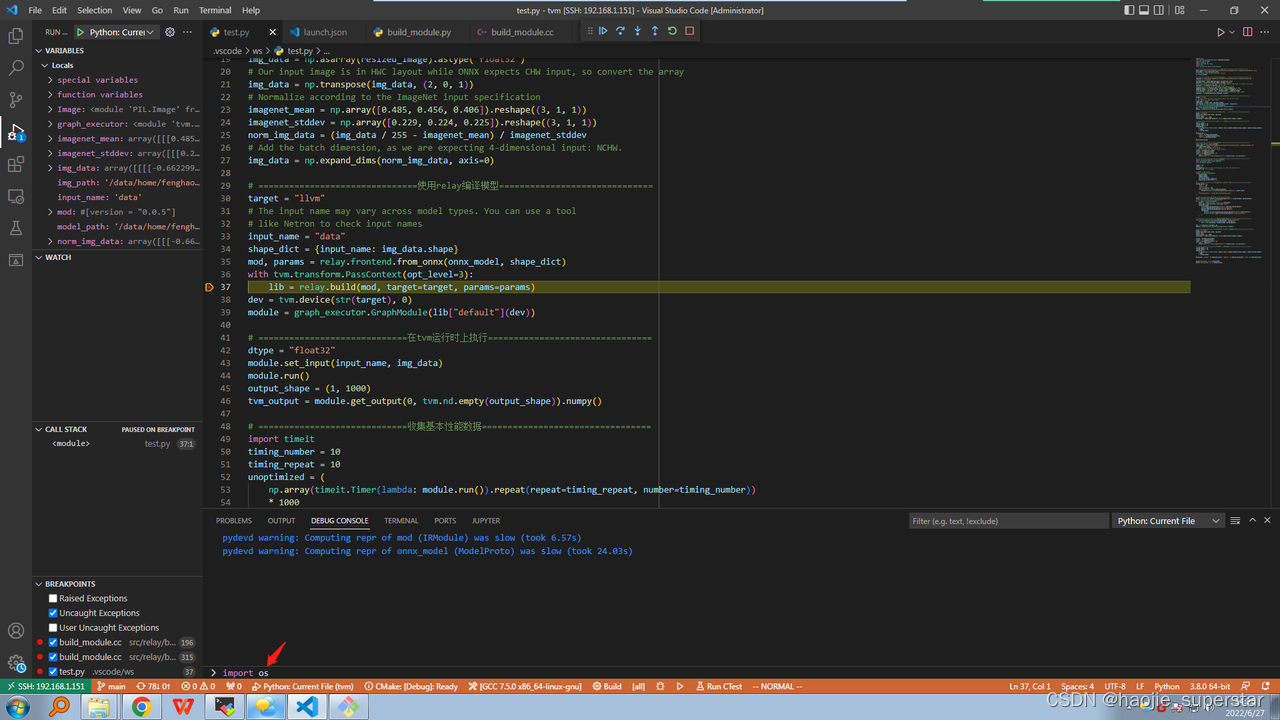The image size is (1280, 720).
Task: Step over in debug toolbar
Action: tap(620, 31)
